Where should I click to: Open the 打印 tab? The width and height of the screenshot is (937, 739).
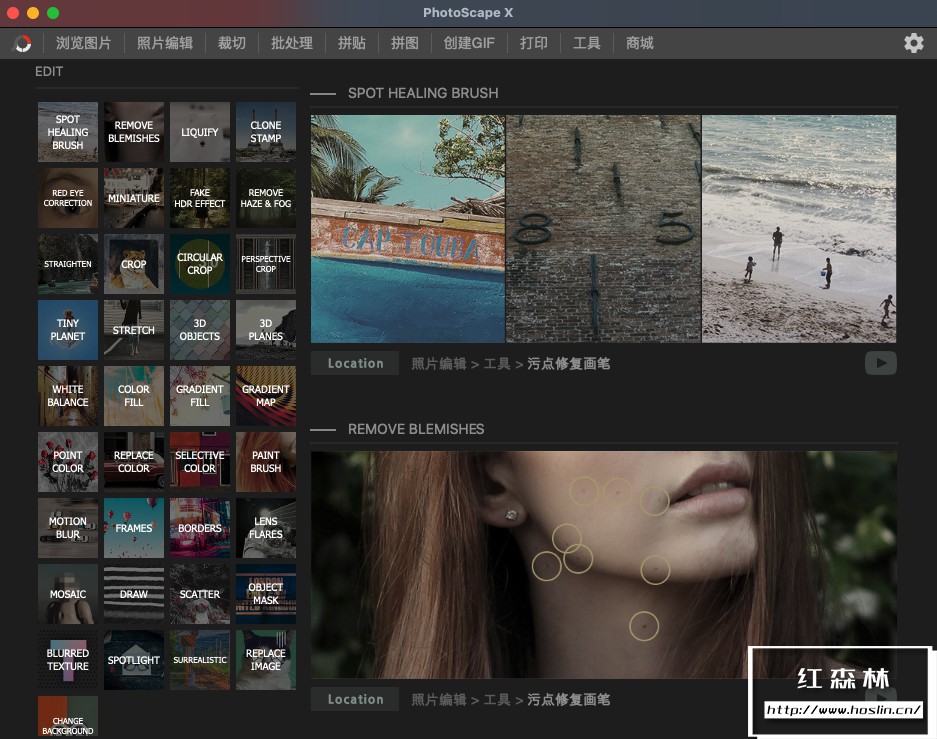coord(534,43)
